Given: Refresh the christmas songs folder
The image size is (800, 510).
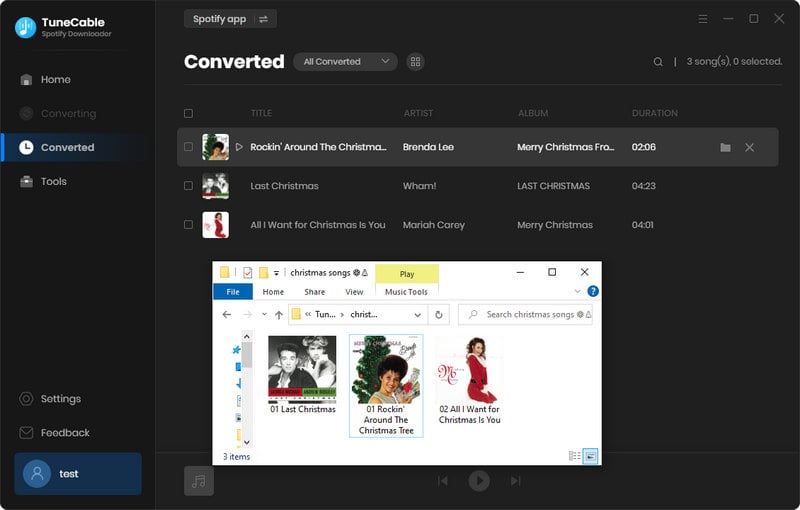Looking at the screenshot, I should coord(439,315).
